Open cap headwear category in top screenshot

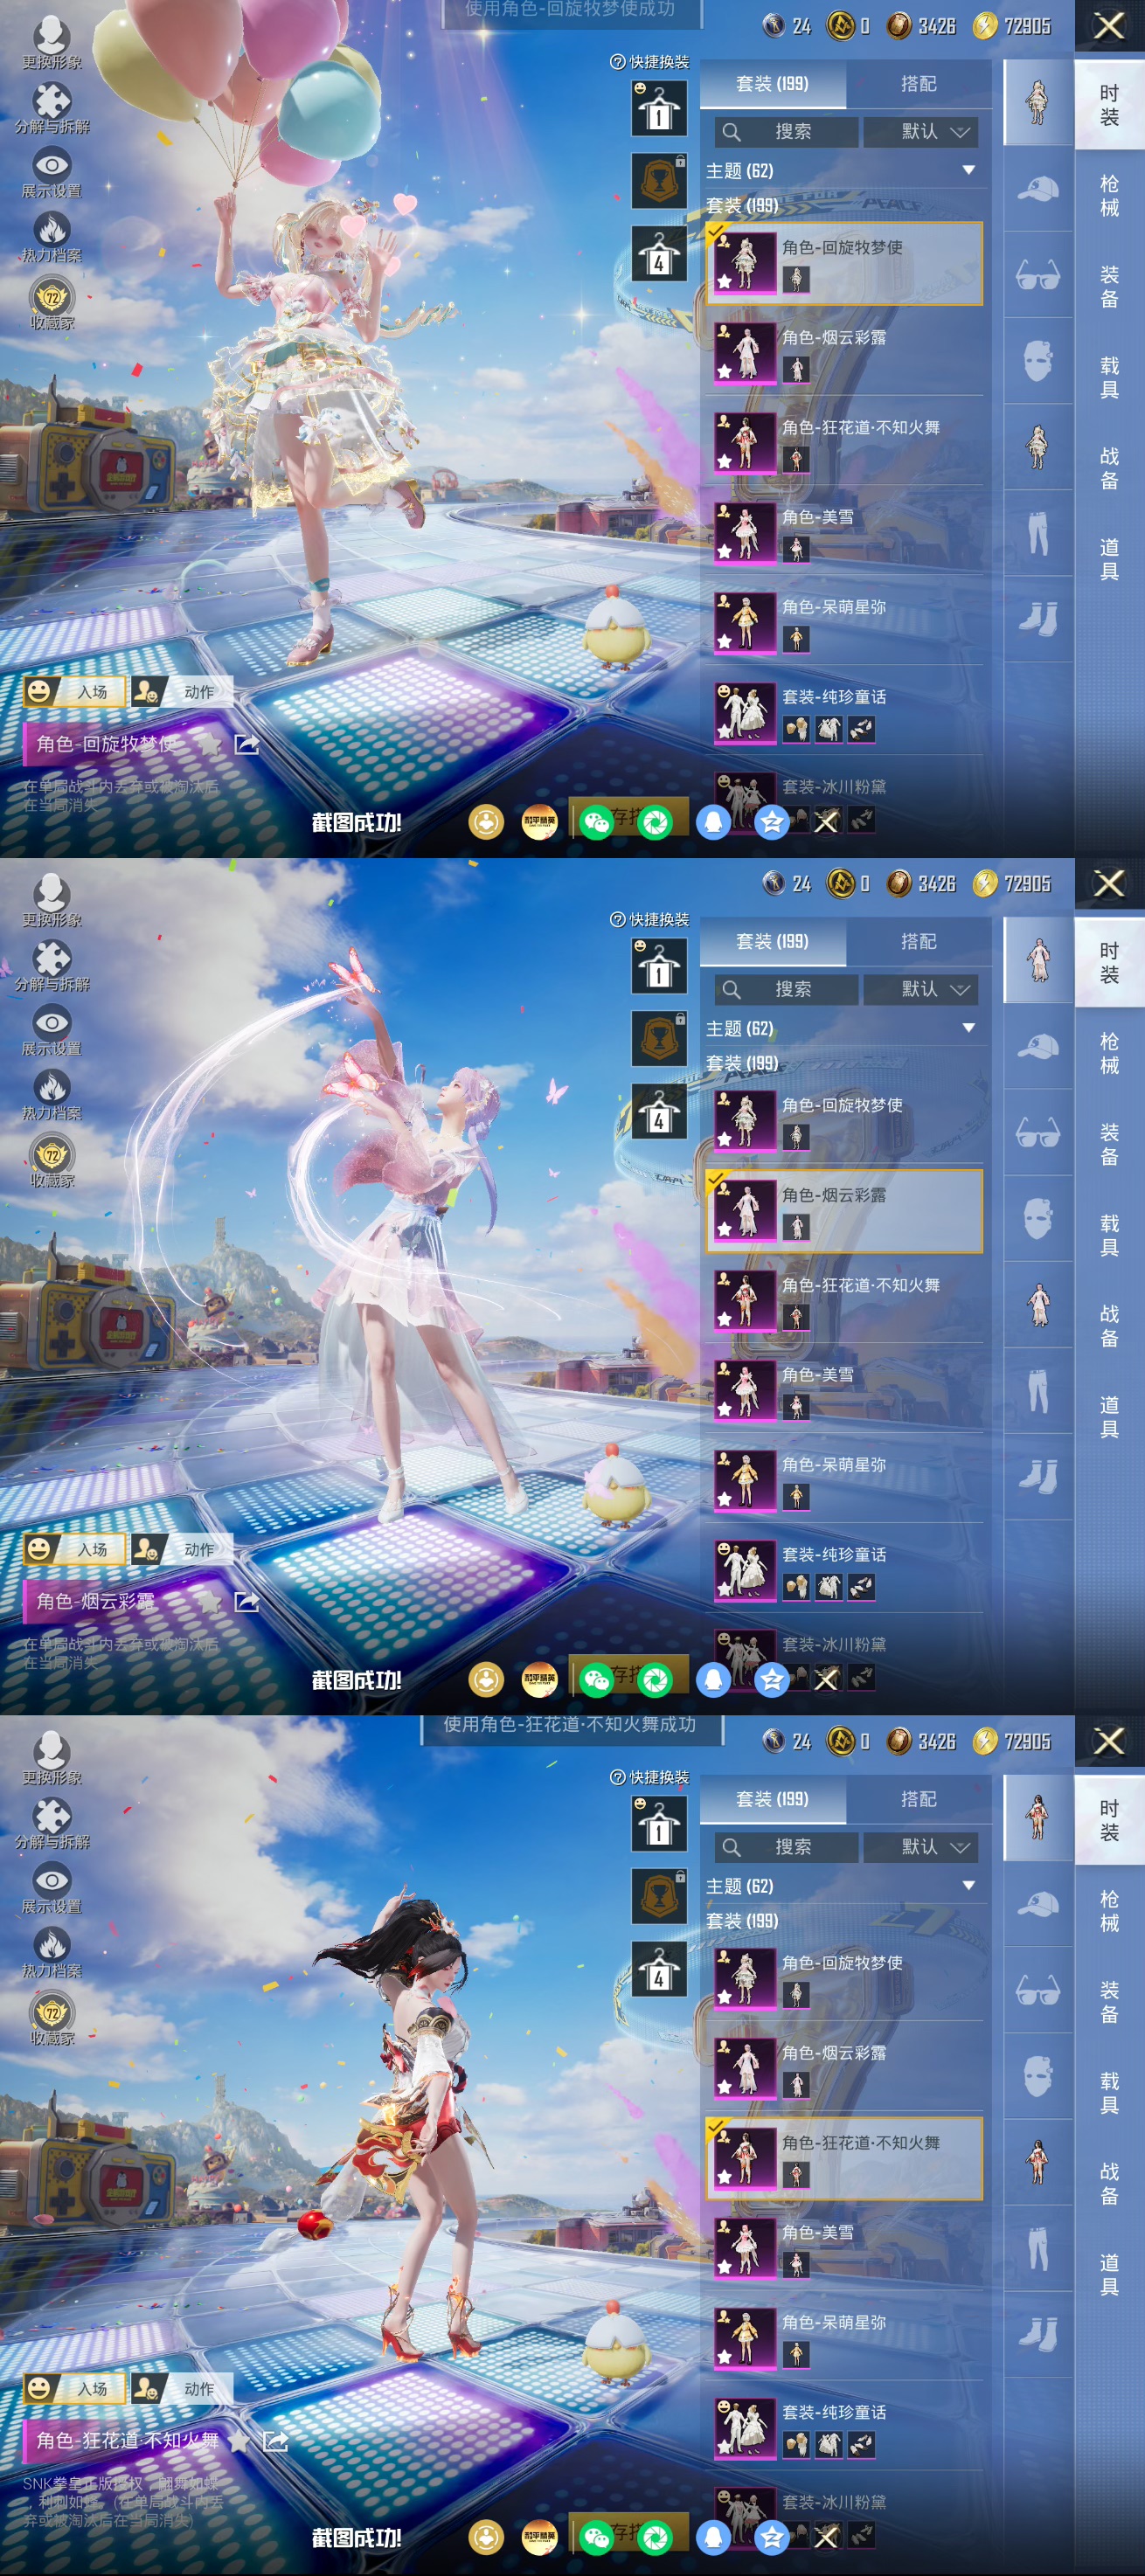pos(1038,189)
